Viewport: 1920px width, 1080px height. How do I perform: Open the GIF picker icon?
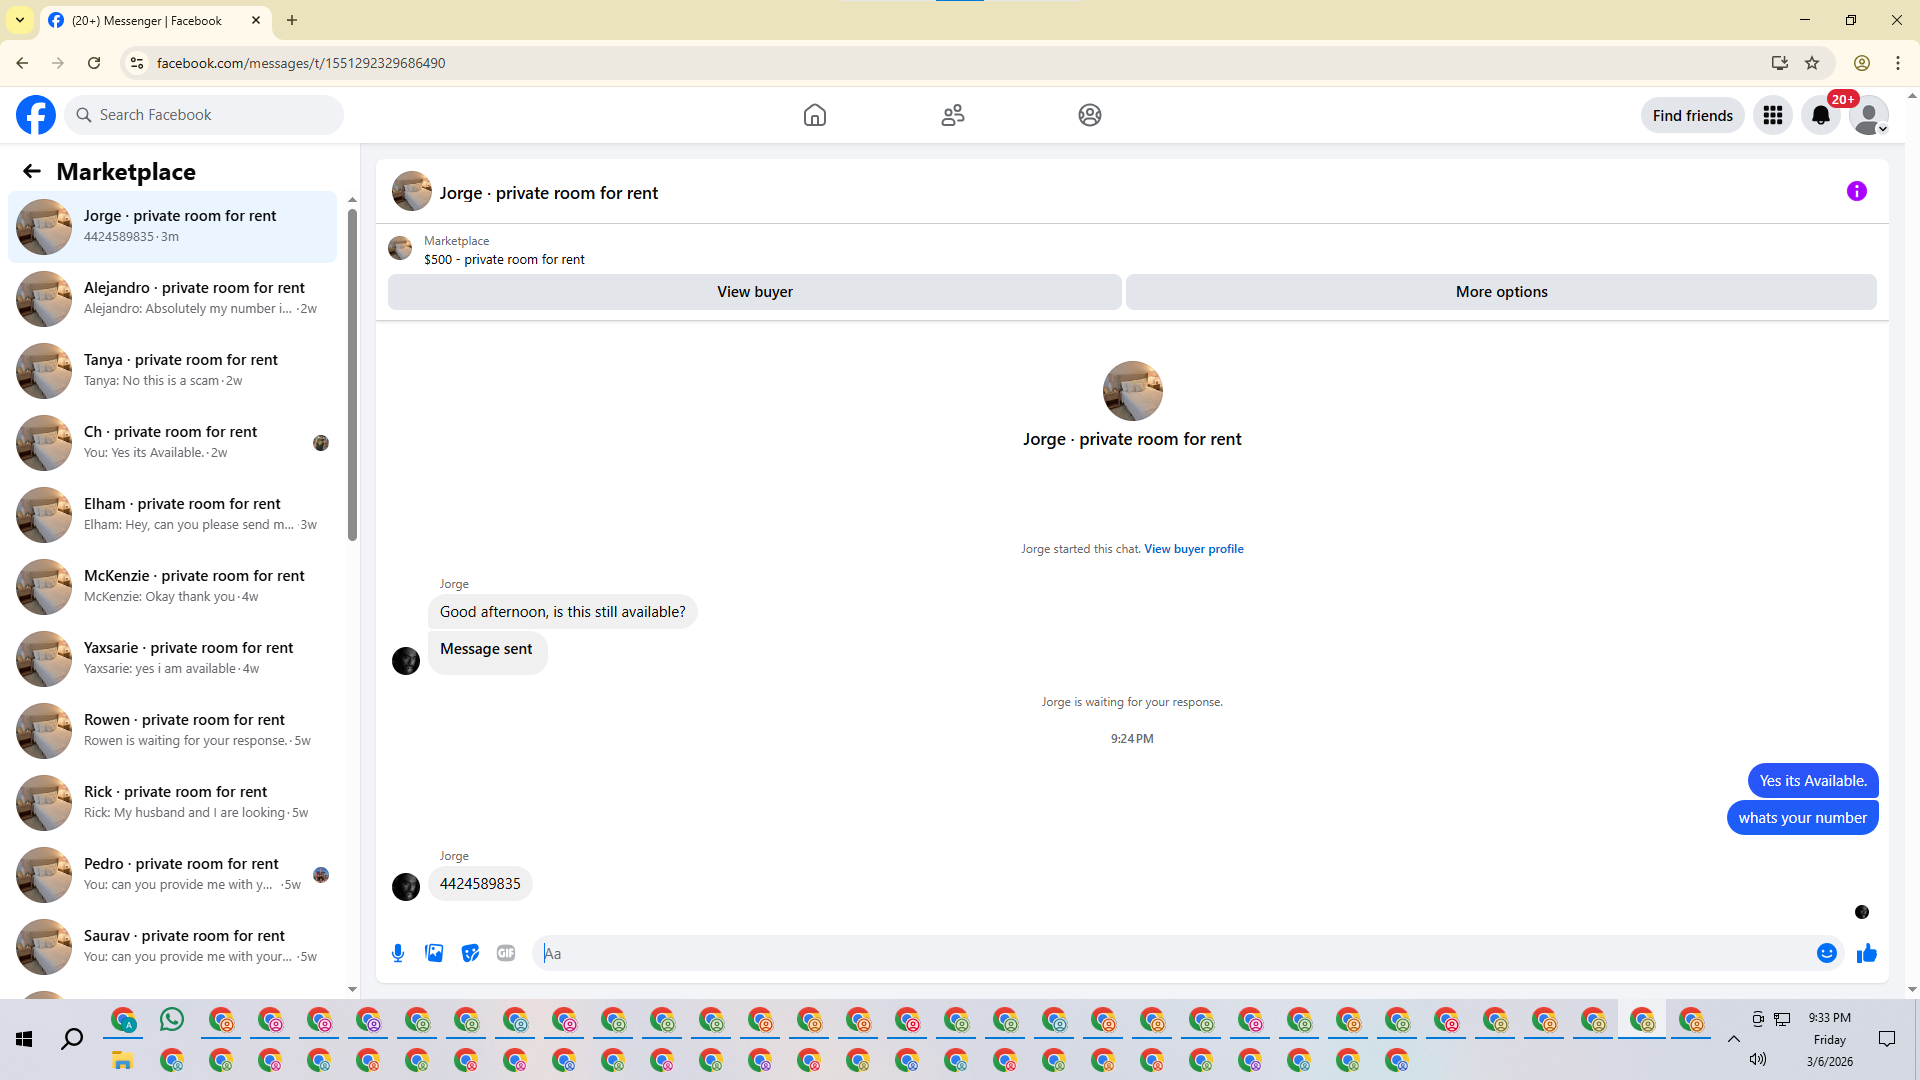[506, 953]
